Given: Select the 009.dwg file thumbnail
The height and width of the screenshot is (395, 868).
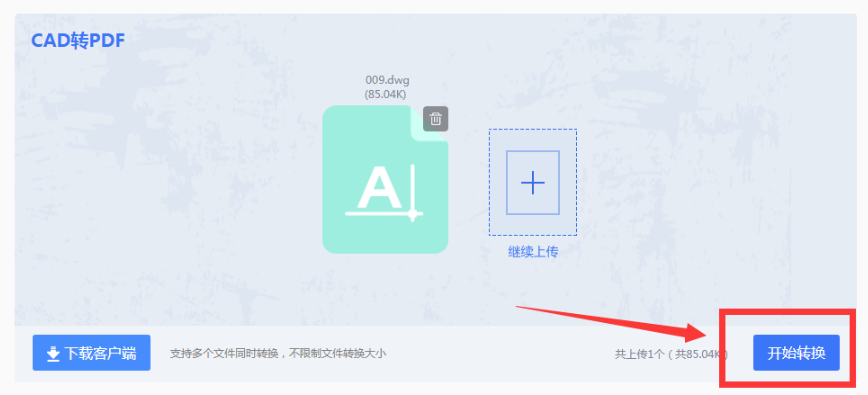Looking at the screenshot, I should pyautogui.click(x=385, y=179).
